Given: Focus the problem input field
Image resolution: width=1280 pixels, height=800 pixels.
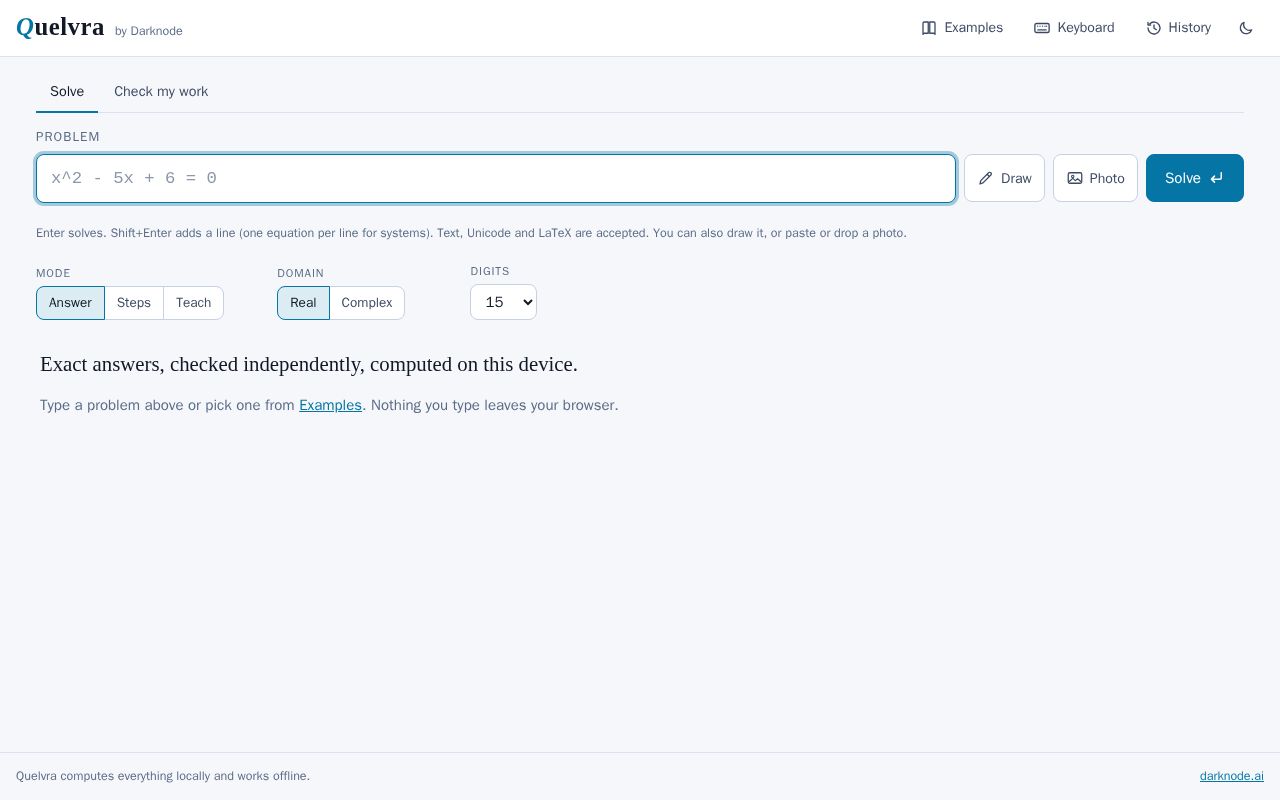Looking at the screenshot, I should (496, 178).
